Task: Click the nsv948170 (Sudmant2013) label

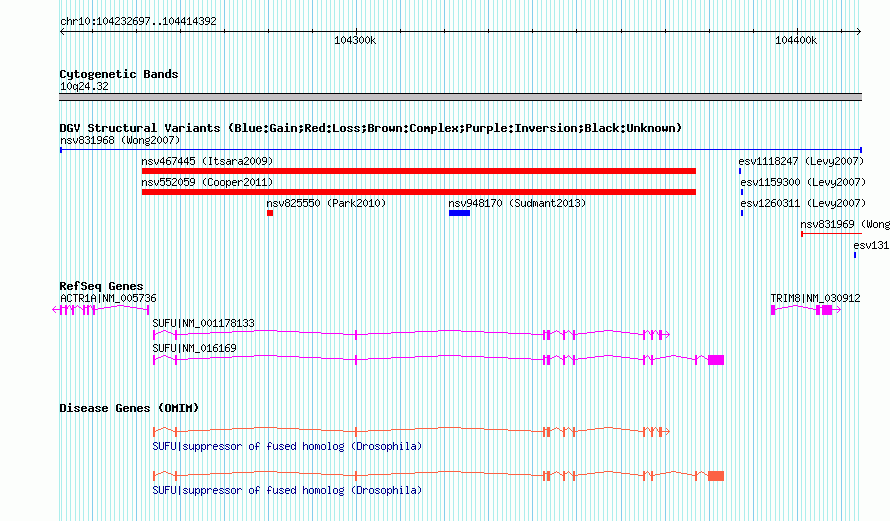Action: [517, 203]
